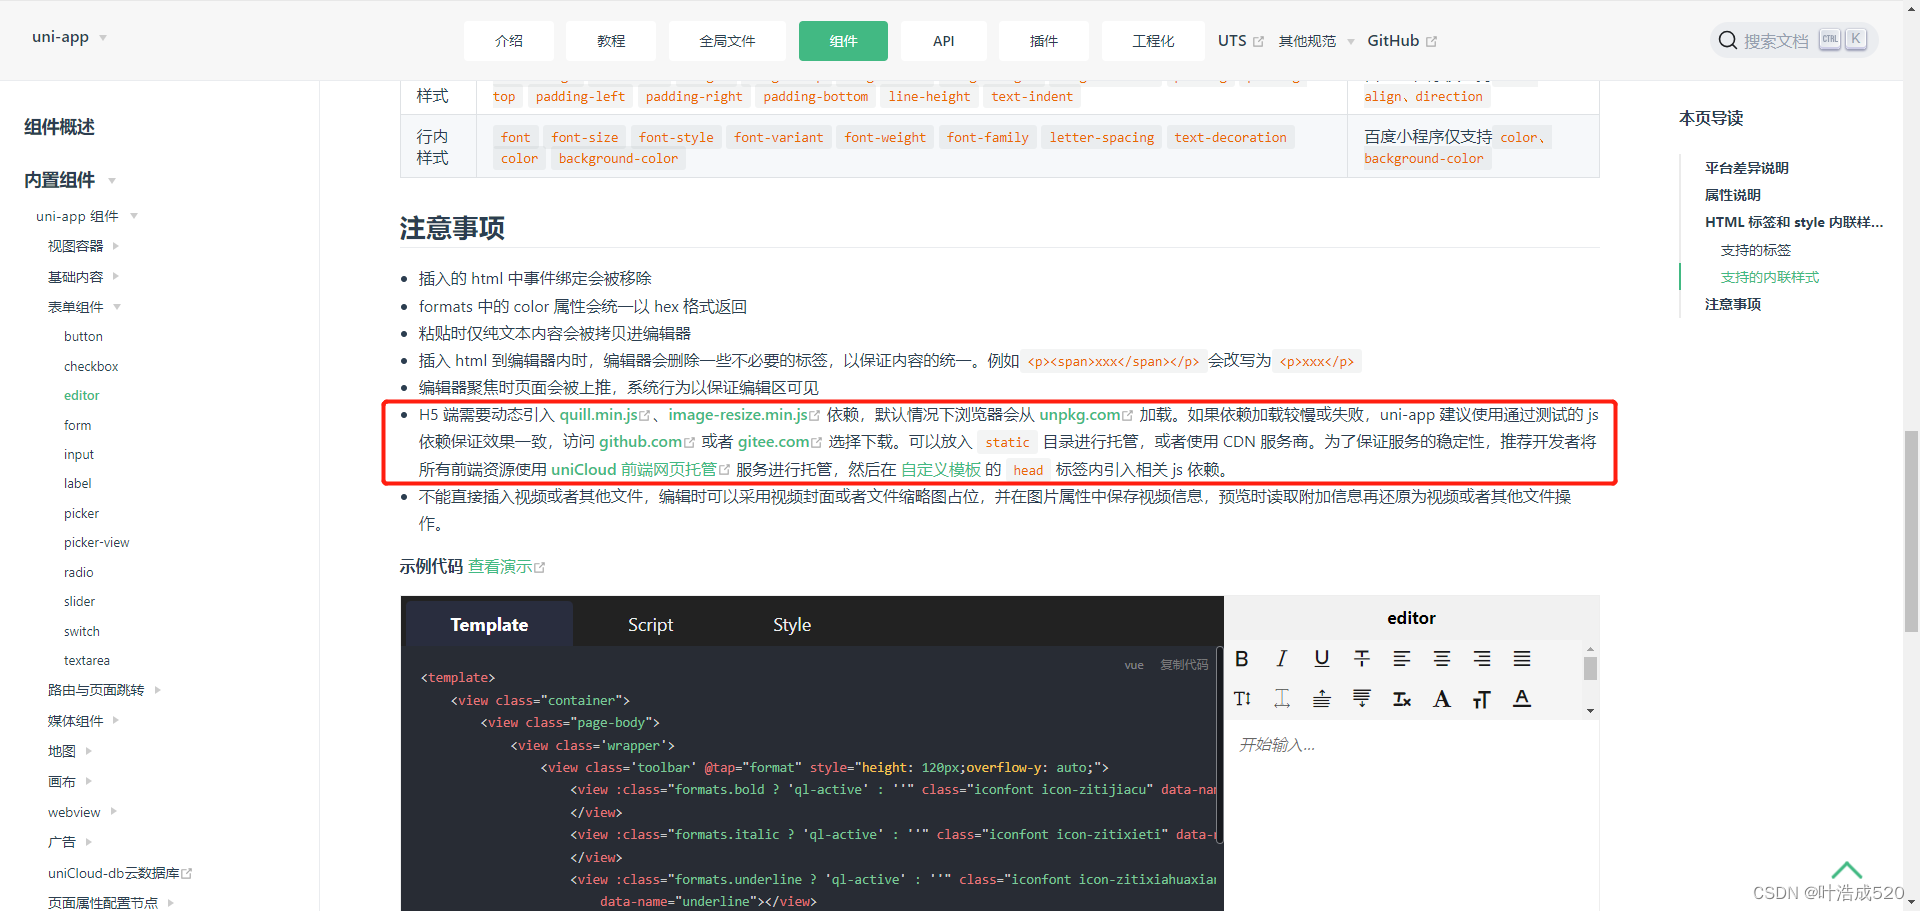Click the external-link icon beside GitHub

1431,41
